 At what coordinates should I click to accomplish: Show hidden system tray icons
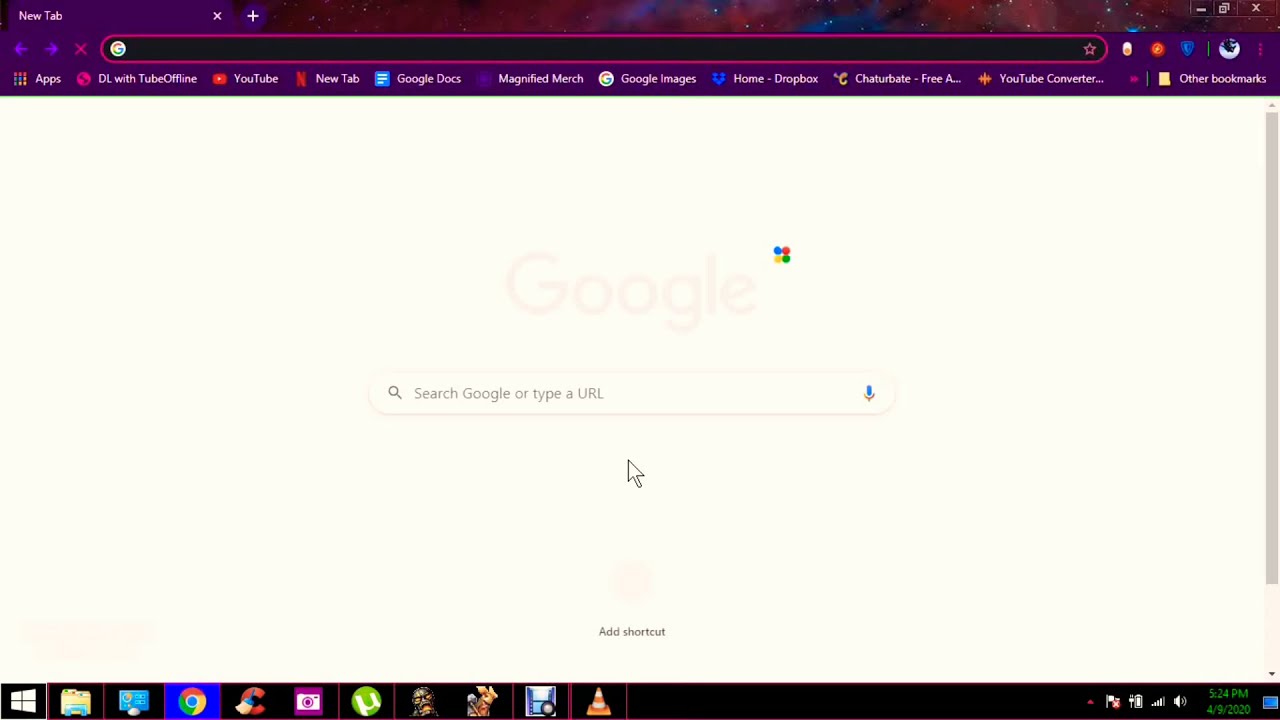(1090, 702)
